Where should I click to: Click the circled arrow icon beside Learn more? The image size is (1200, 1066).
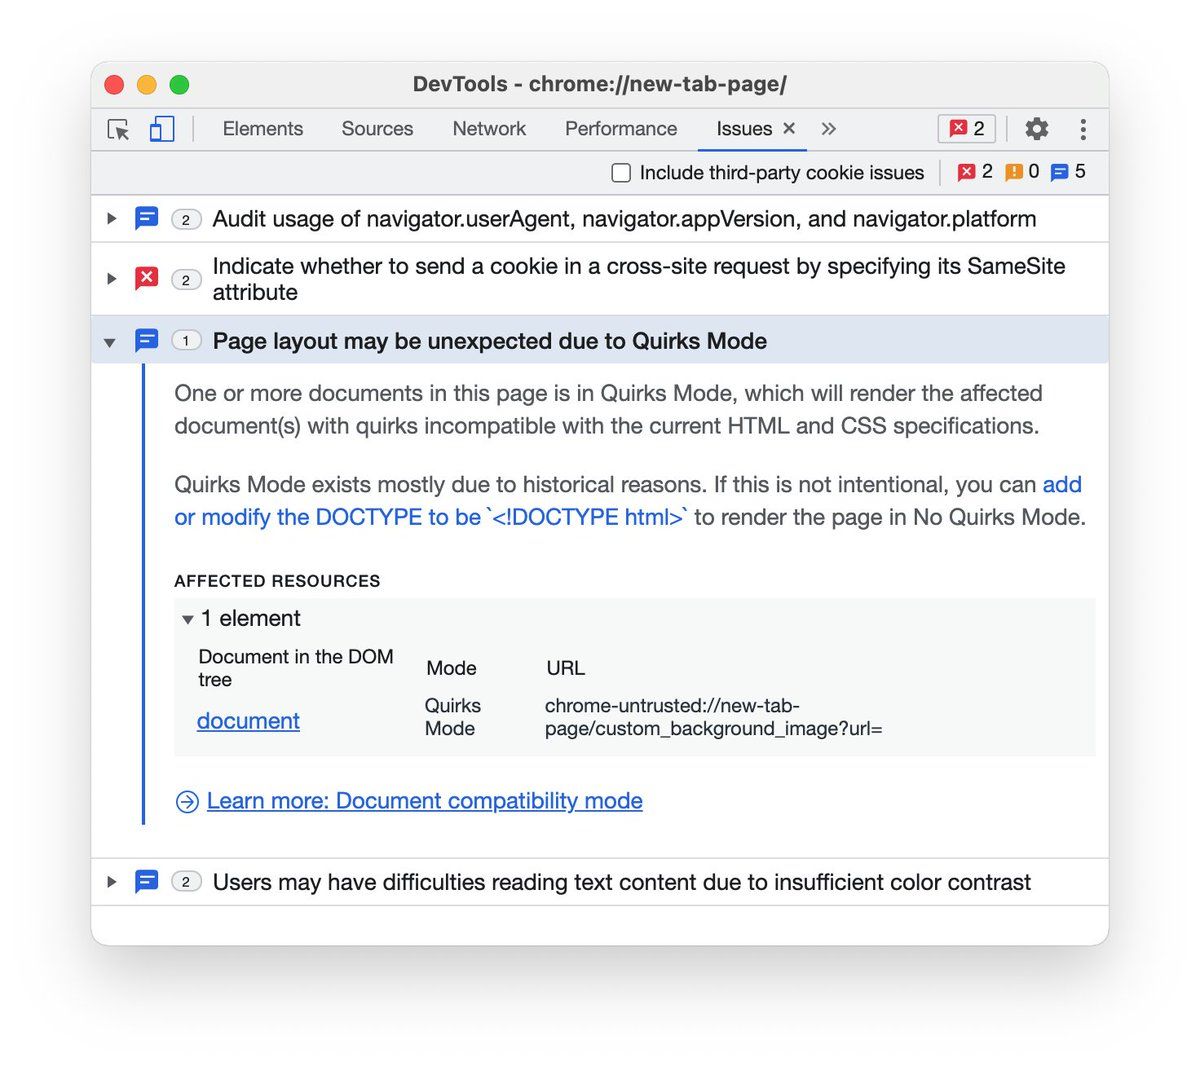187,802
